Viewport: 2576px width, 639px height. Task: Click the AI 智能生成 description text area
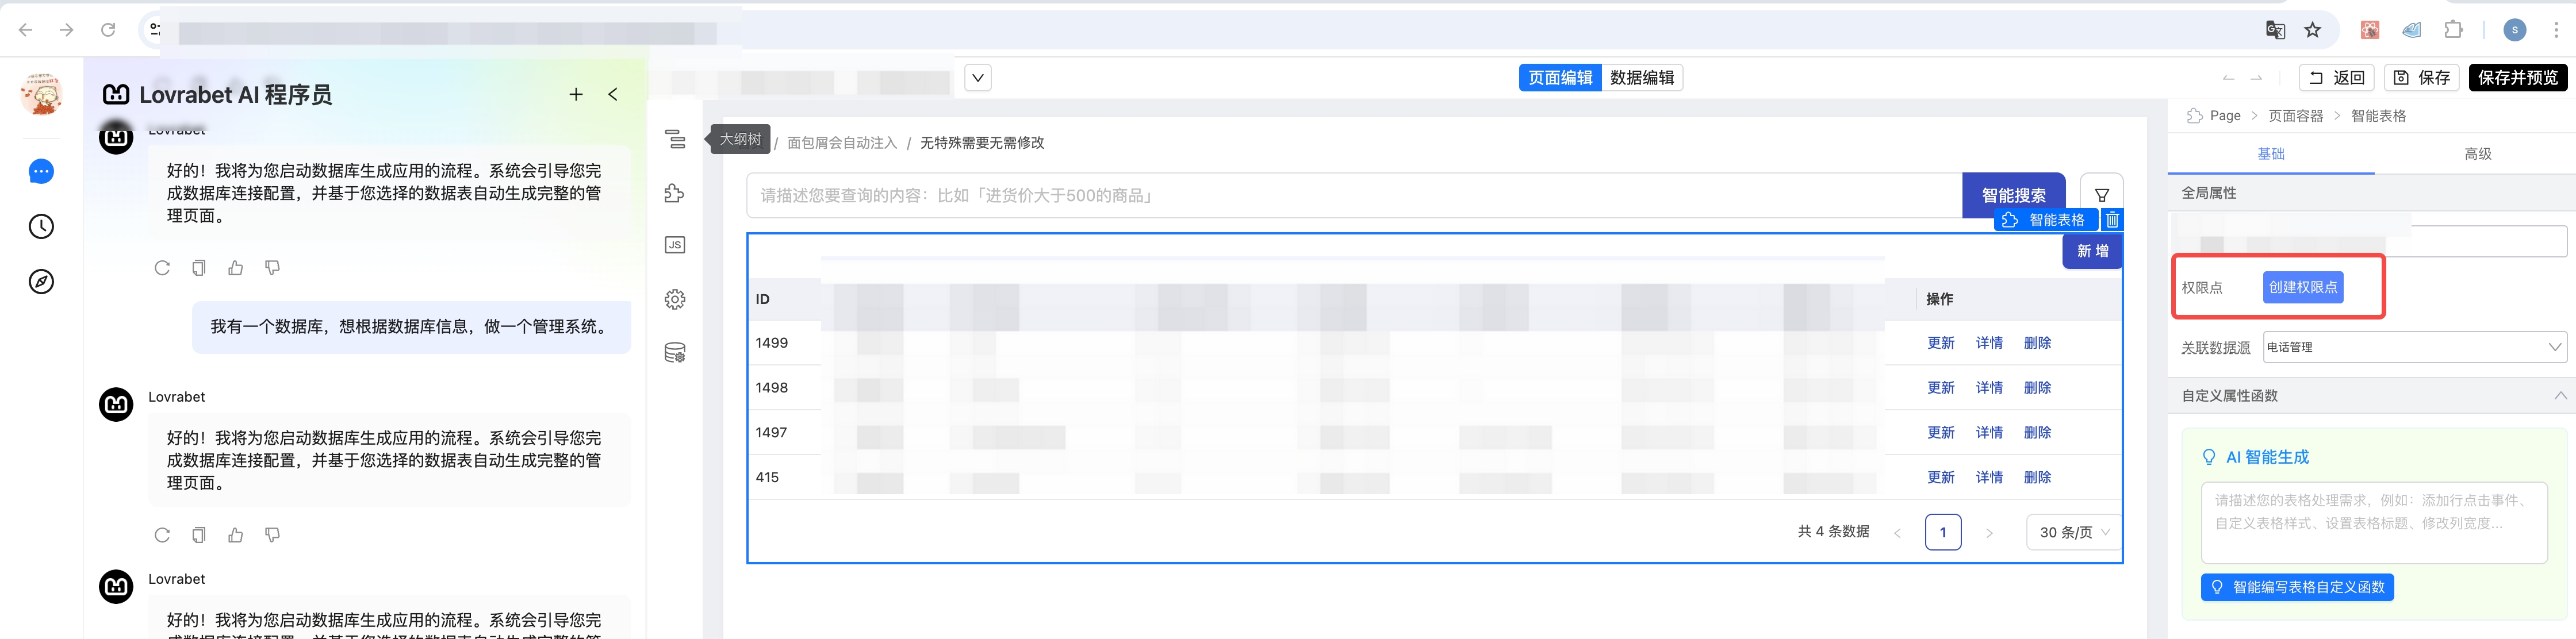pyautogui.click(x=2373, y=523)
